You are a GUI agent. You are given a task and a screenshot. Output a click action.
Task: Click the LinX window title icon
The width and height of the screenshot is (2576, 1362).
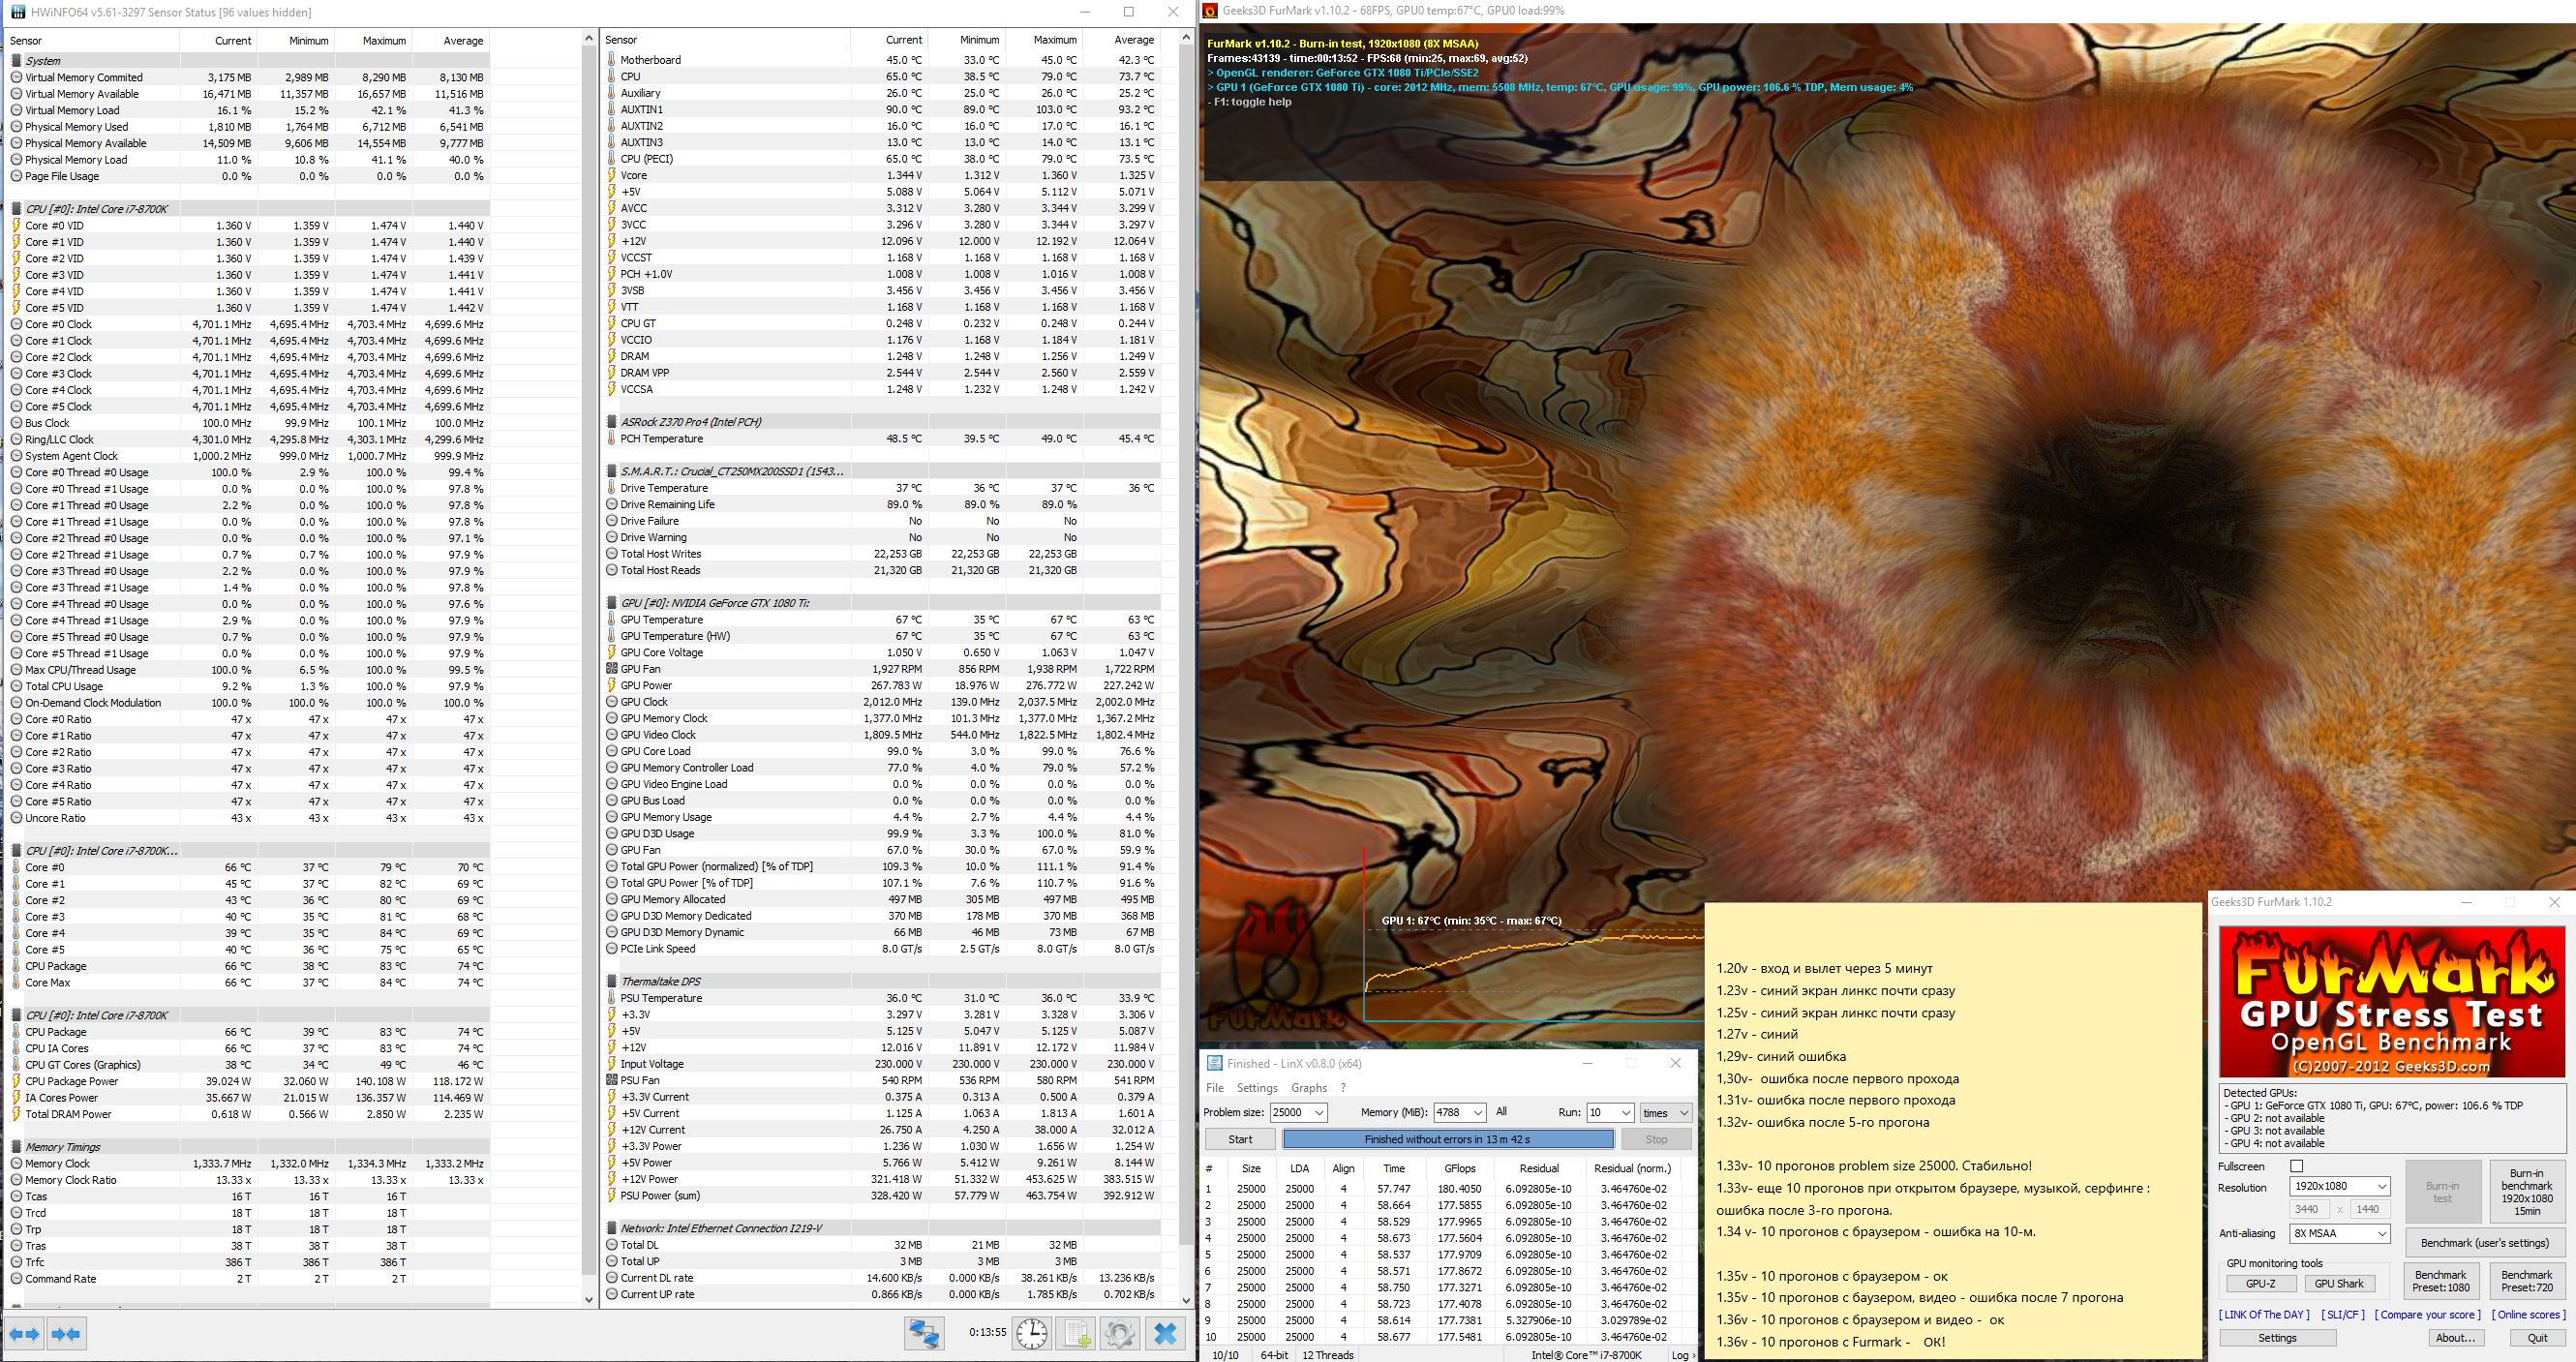1214,1063
